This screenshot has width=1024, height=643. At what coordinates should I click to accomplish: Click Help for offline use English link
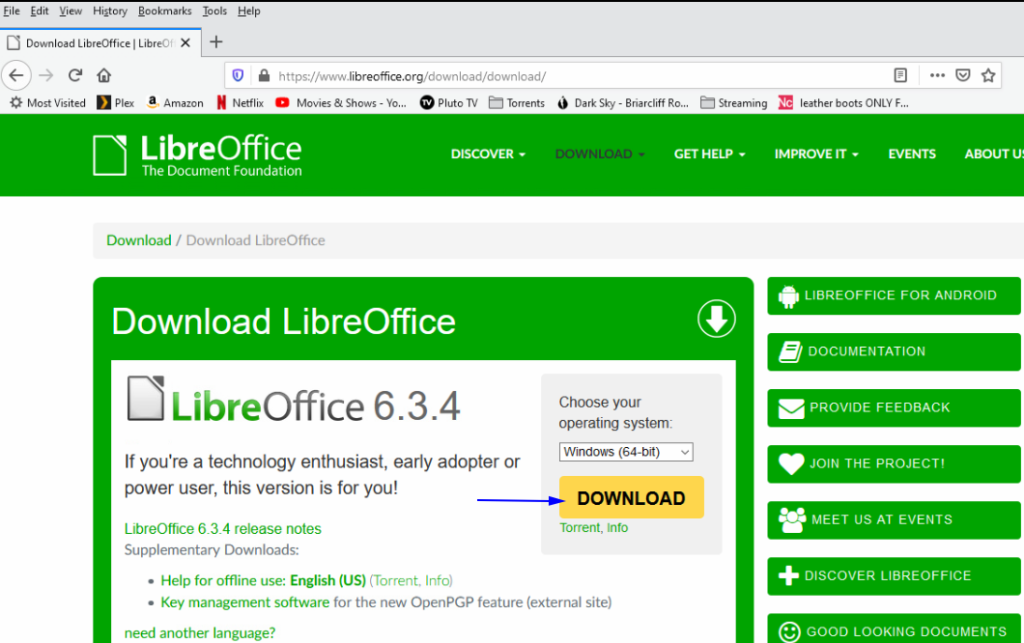point(263,580)
